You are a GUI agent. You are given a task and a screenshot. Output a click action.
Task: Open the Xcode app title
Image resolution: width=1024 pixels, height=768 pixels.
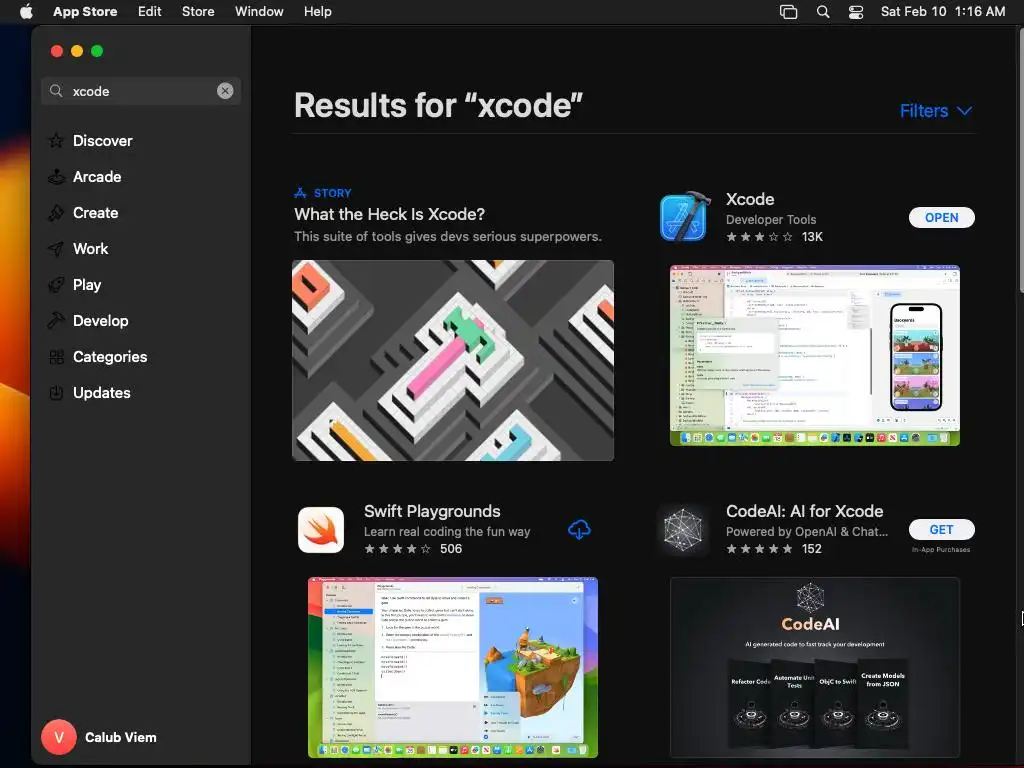click(x=750, y=199)
